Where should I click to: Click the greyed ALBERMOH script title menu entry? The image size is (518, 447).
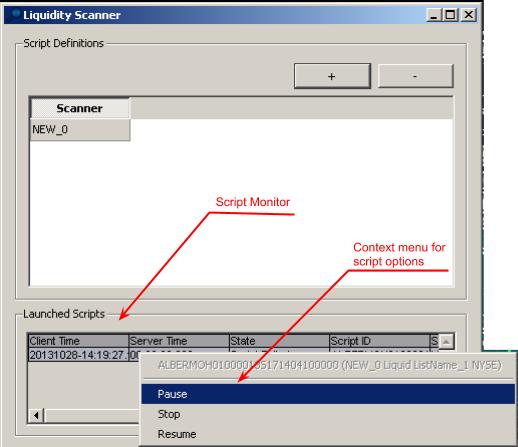point(329,365)
